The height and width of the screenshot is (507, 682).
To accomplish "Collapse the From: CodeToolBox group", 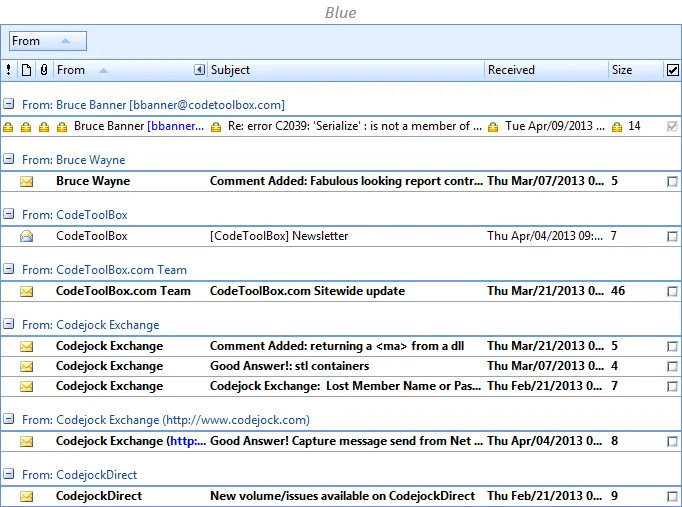I will (x=9, y=214).
